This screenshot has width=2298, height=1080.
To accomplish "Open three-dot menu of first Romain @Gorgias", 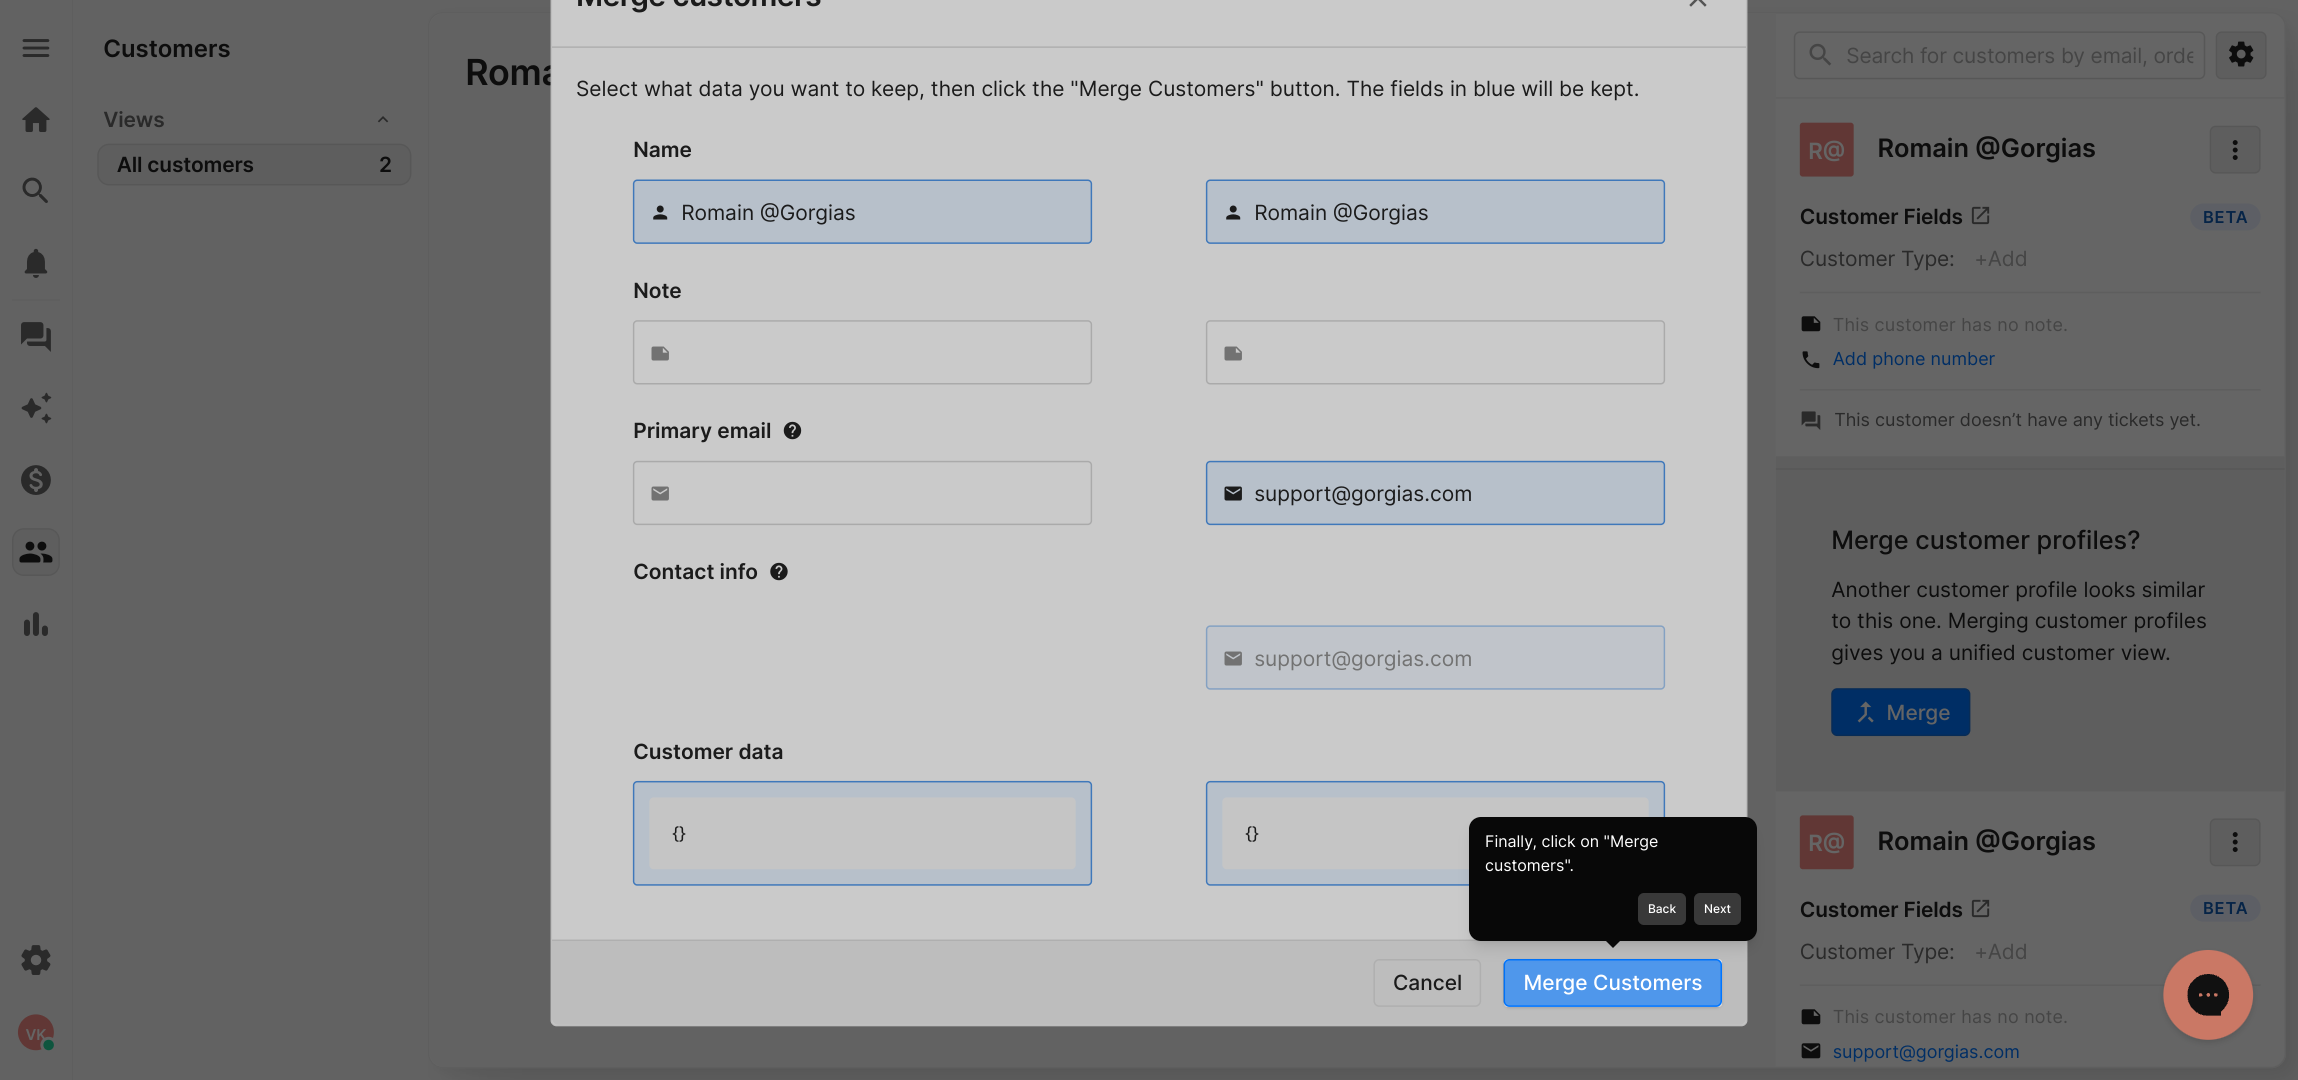I will tap(2235, 150).
